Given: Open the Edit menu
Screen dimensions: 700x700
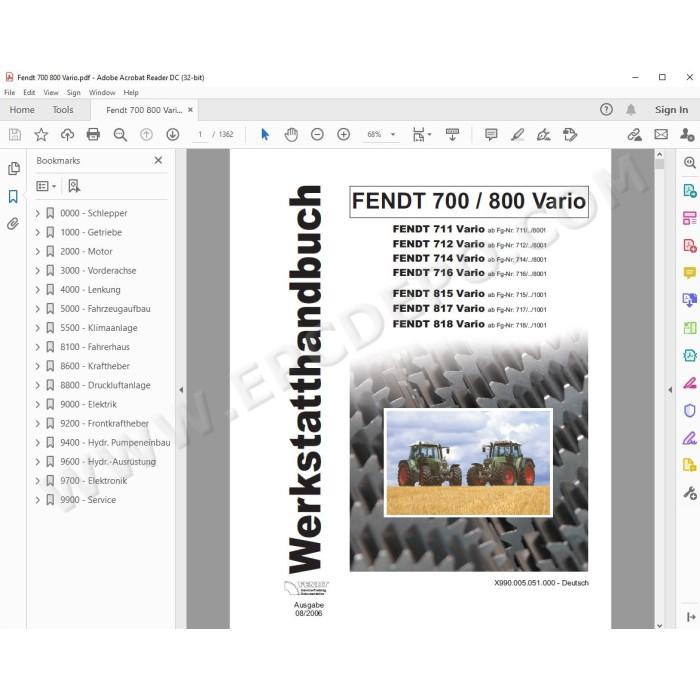Looking at the screenshot, I should point(29,92).
